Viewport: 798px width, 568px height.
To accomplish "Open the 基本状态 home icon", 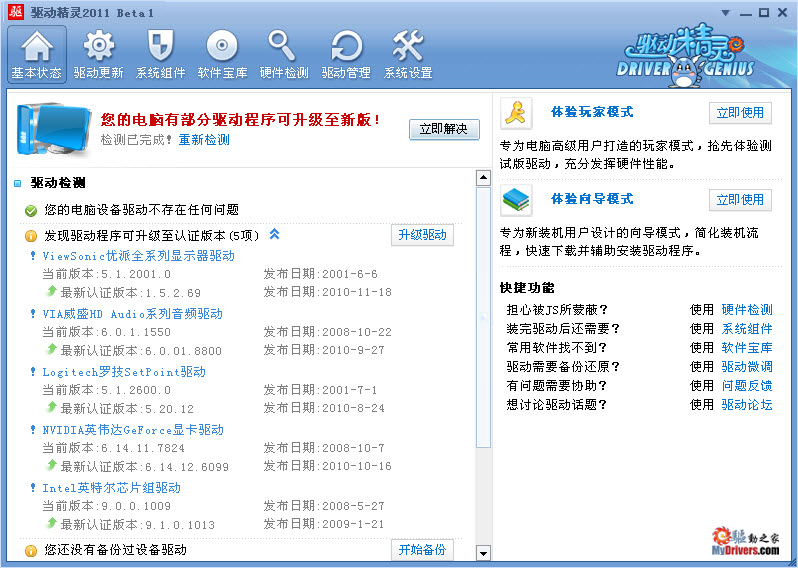I will [x=37, y=54].
